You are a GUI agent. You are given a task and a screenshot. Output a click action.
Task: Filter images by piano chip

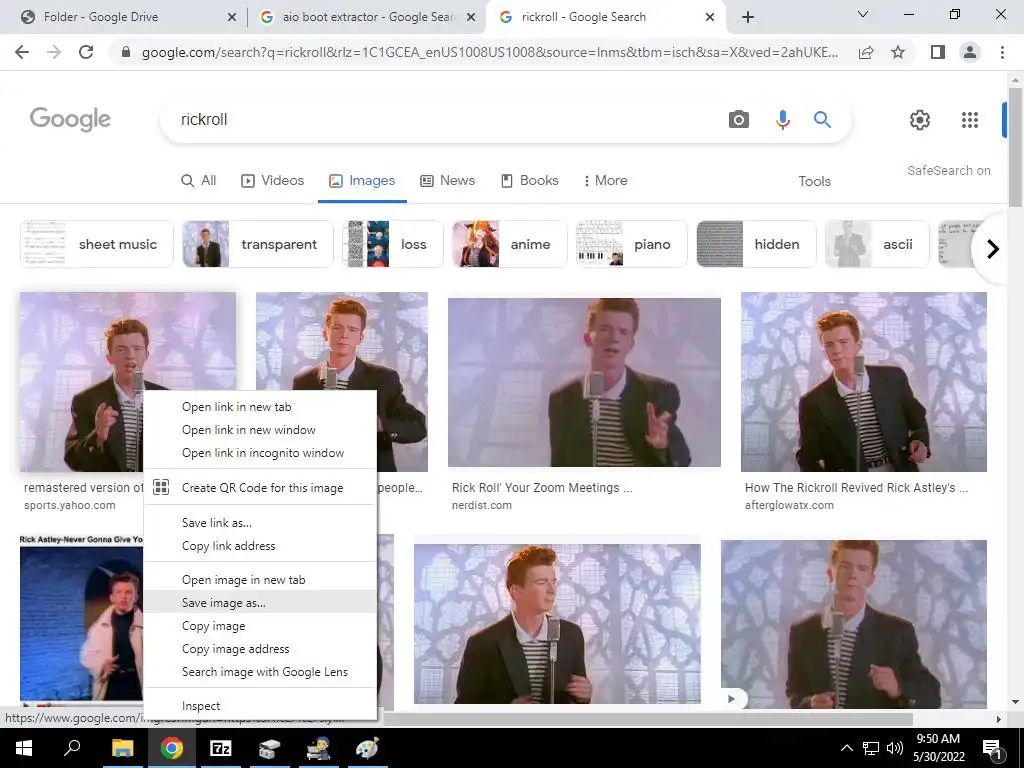tap(632, 244)
